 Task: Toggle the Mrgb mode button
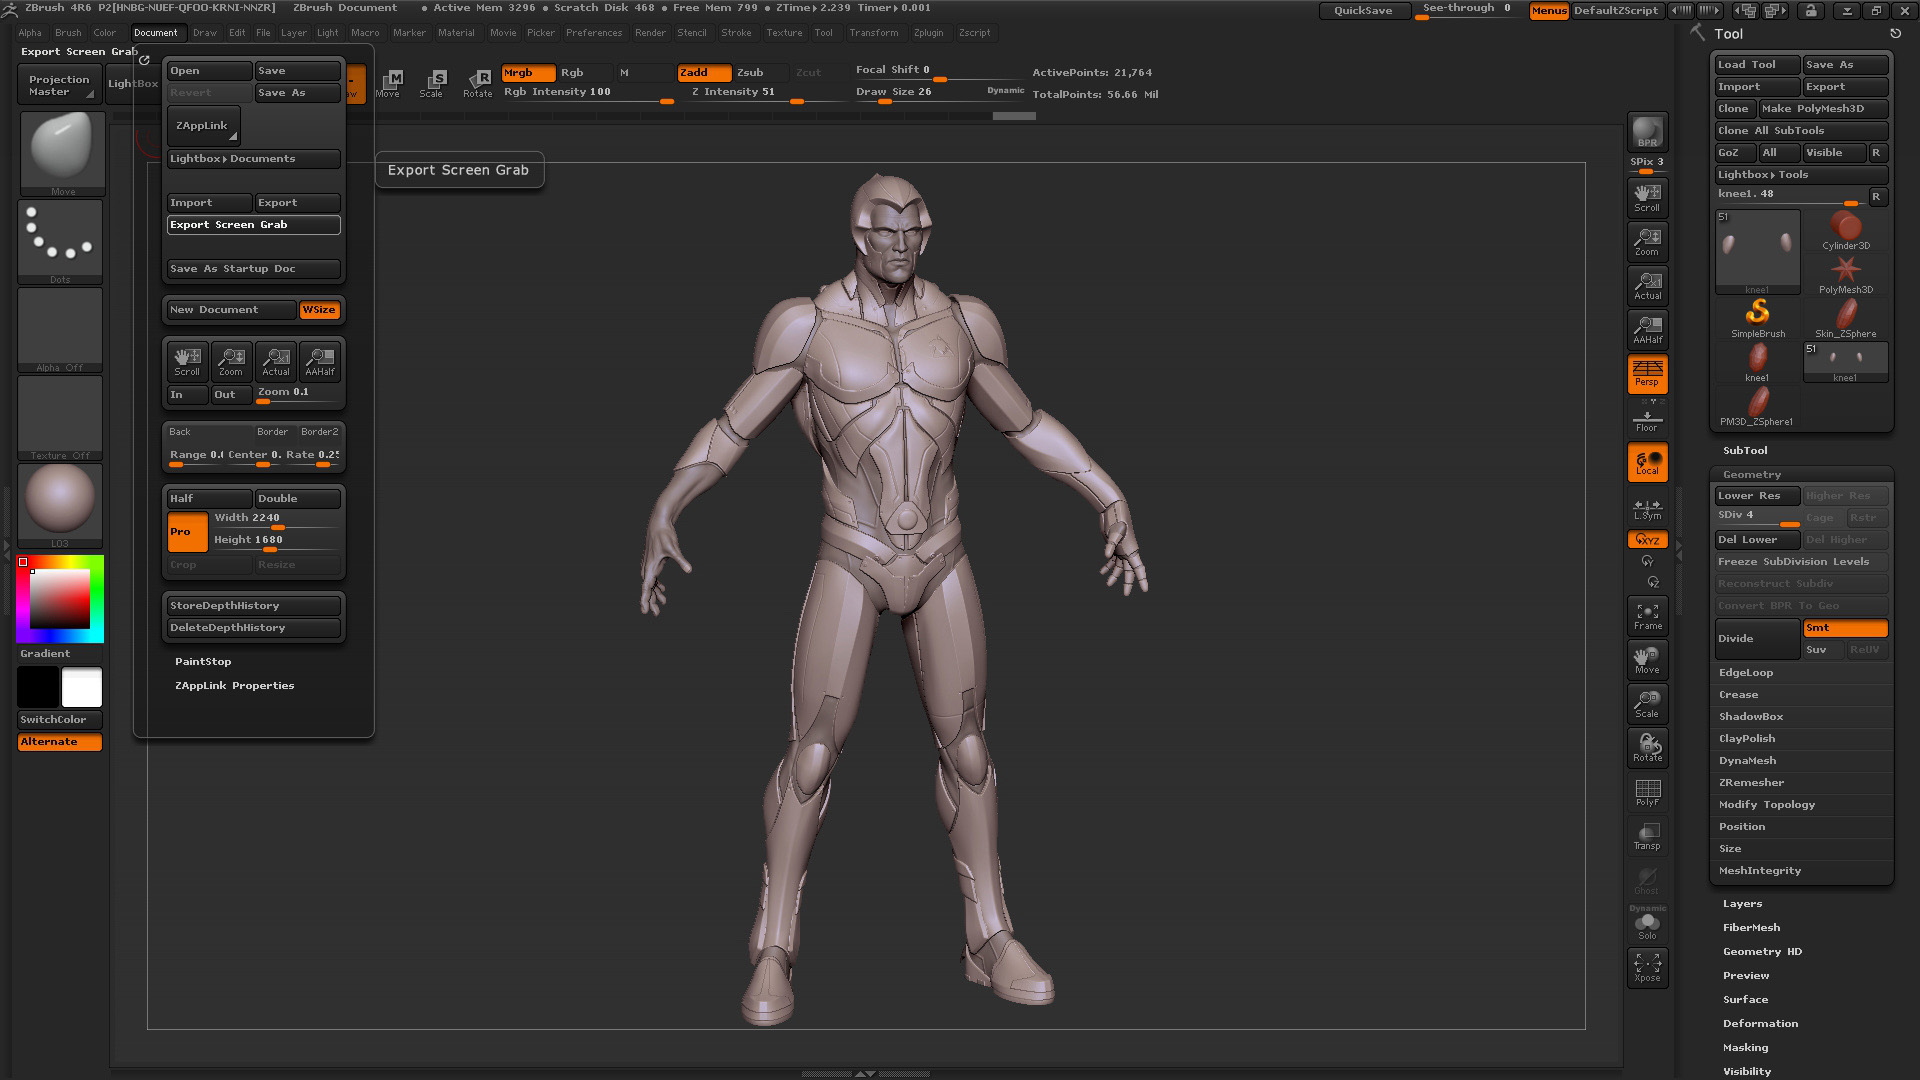point(528,73)
